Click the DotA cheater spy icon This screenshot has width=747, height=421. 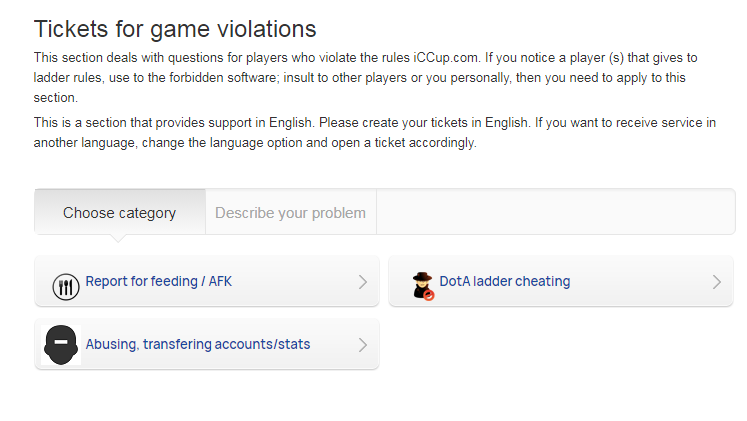click(423, 286)
